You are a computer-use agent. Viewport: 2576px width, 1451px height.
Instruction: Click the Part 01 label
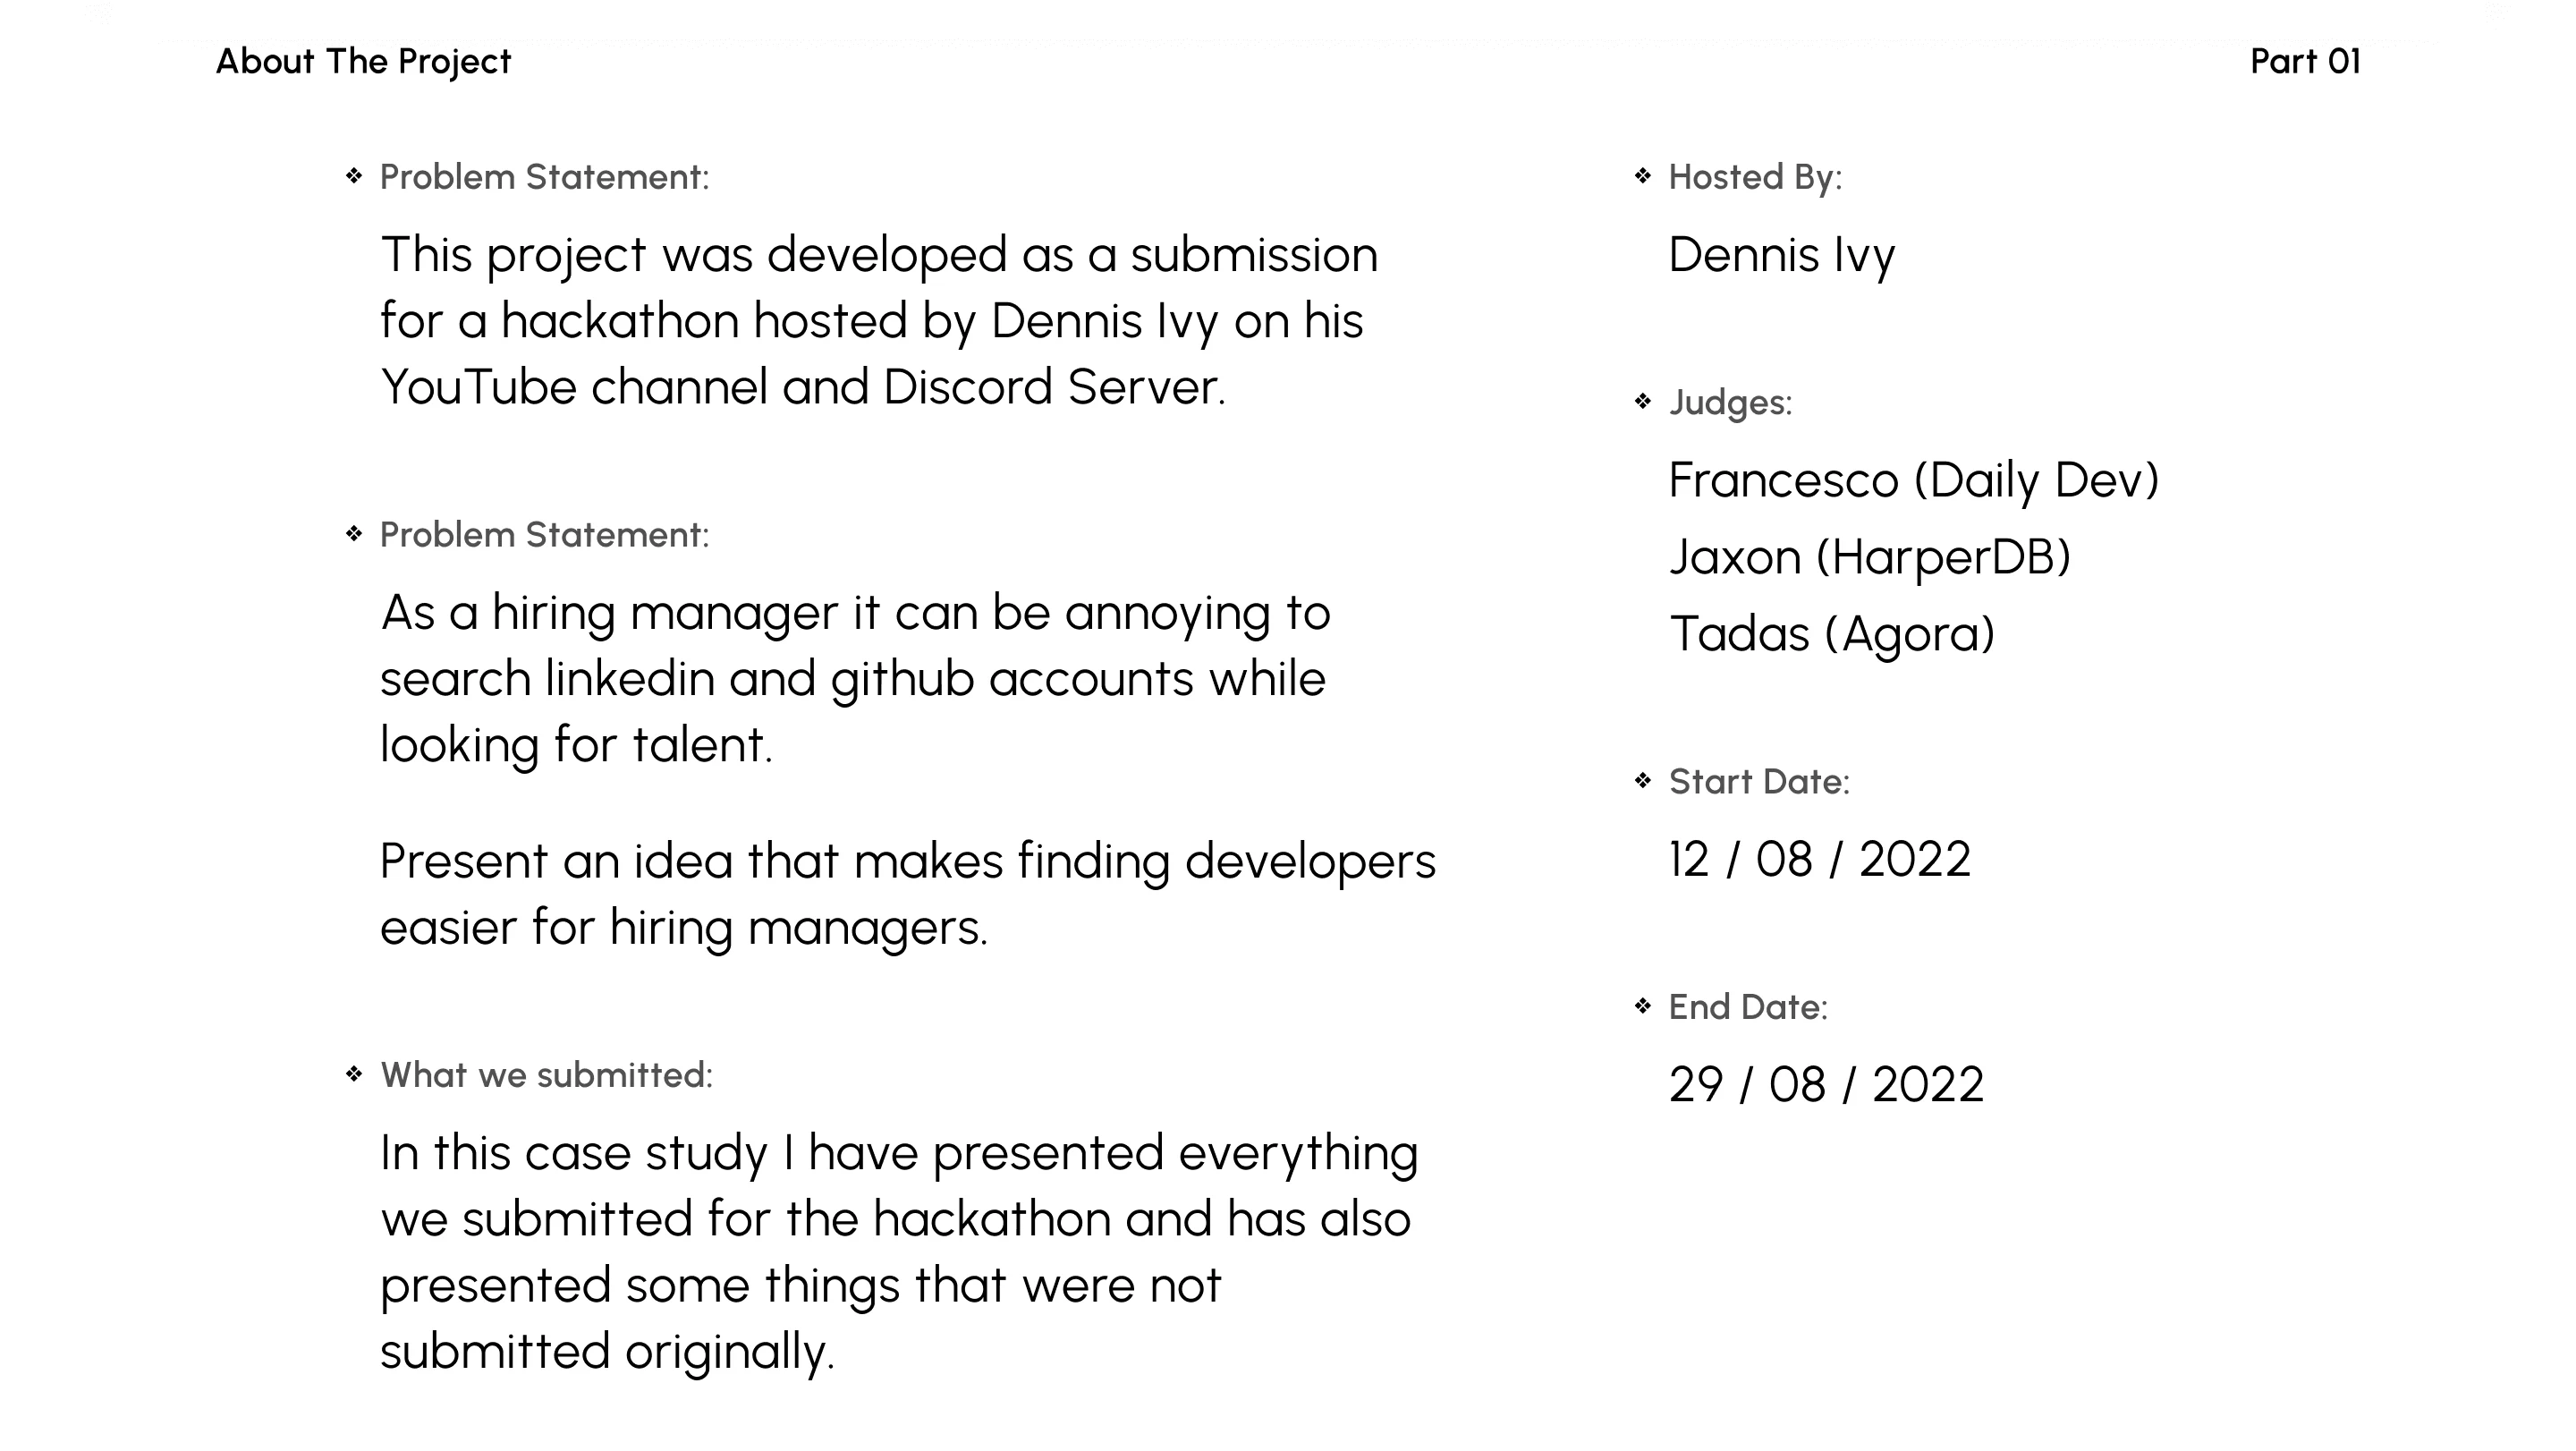click(x=2305, y=62)
